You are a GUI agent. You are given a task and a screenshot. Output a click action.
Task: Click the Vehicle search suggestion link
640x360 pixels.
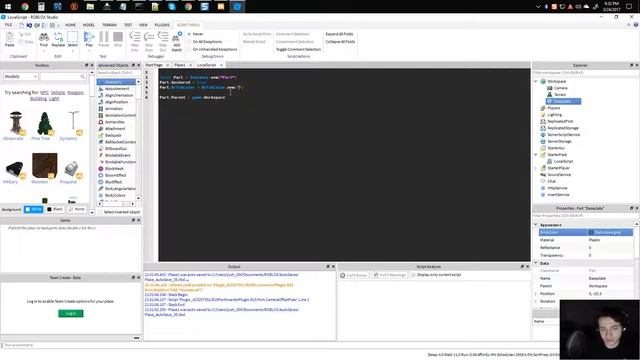click(58, 93)
